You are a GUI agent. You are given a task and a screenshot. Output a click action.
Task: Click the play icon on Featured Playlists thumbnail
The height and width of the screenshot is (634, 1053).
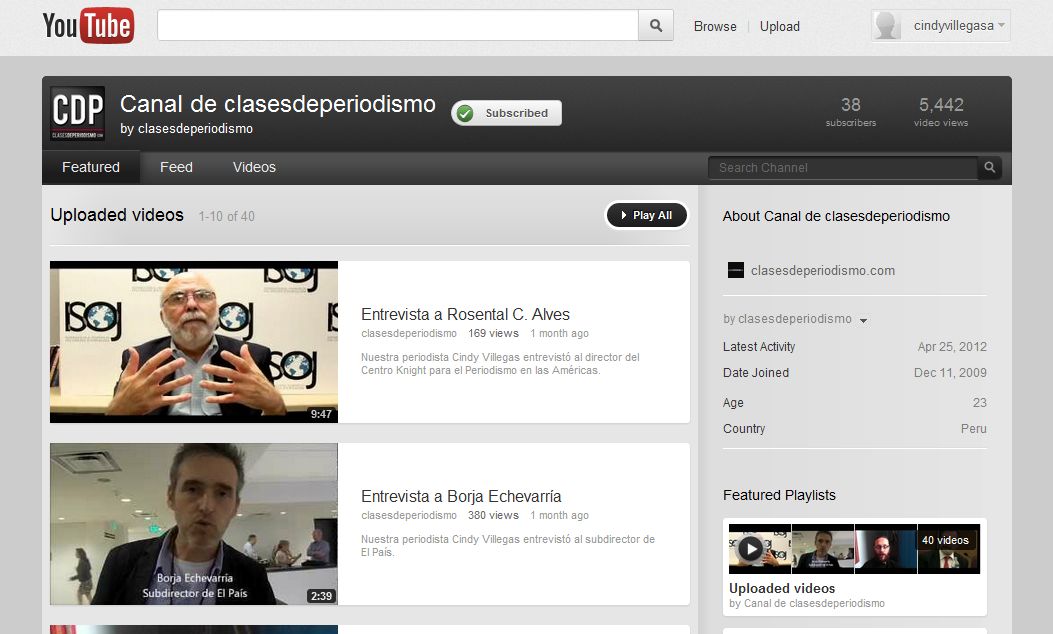coord(750,548)
